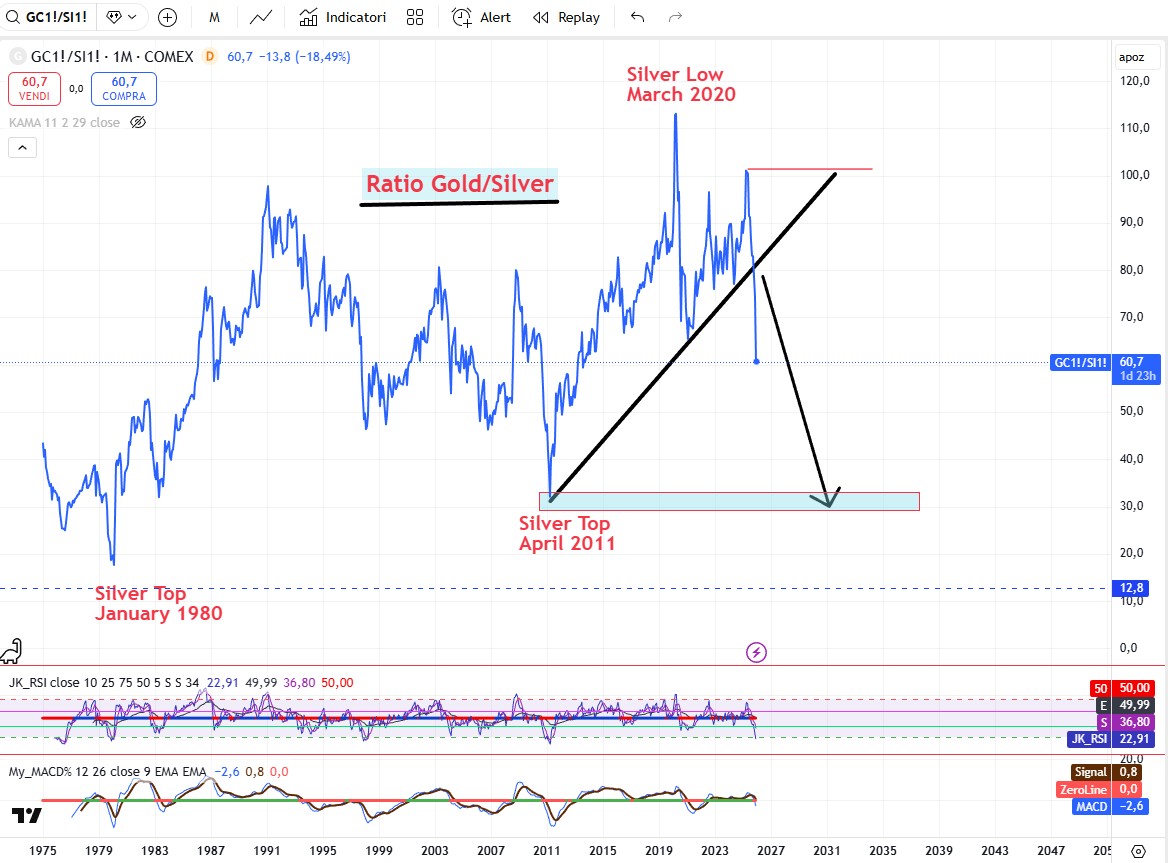Select the My_MACD% indicator legend
Viewport: 1168px width, 863px height.
[107, 771]
